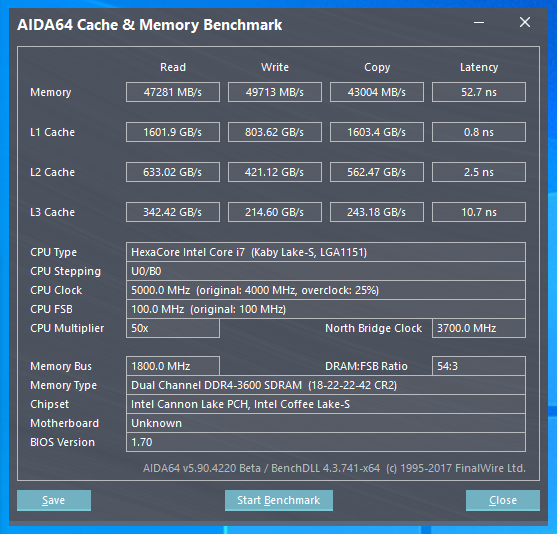557x534 pixels.
Task: Click the CPU Multiplier 50x box
Action: tap(173, 328)
